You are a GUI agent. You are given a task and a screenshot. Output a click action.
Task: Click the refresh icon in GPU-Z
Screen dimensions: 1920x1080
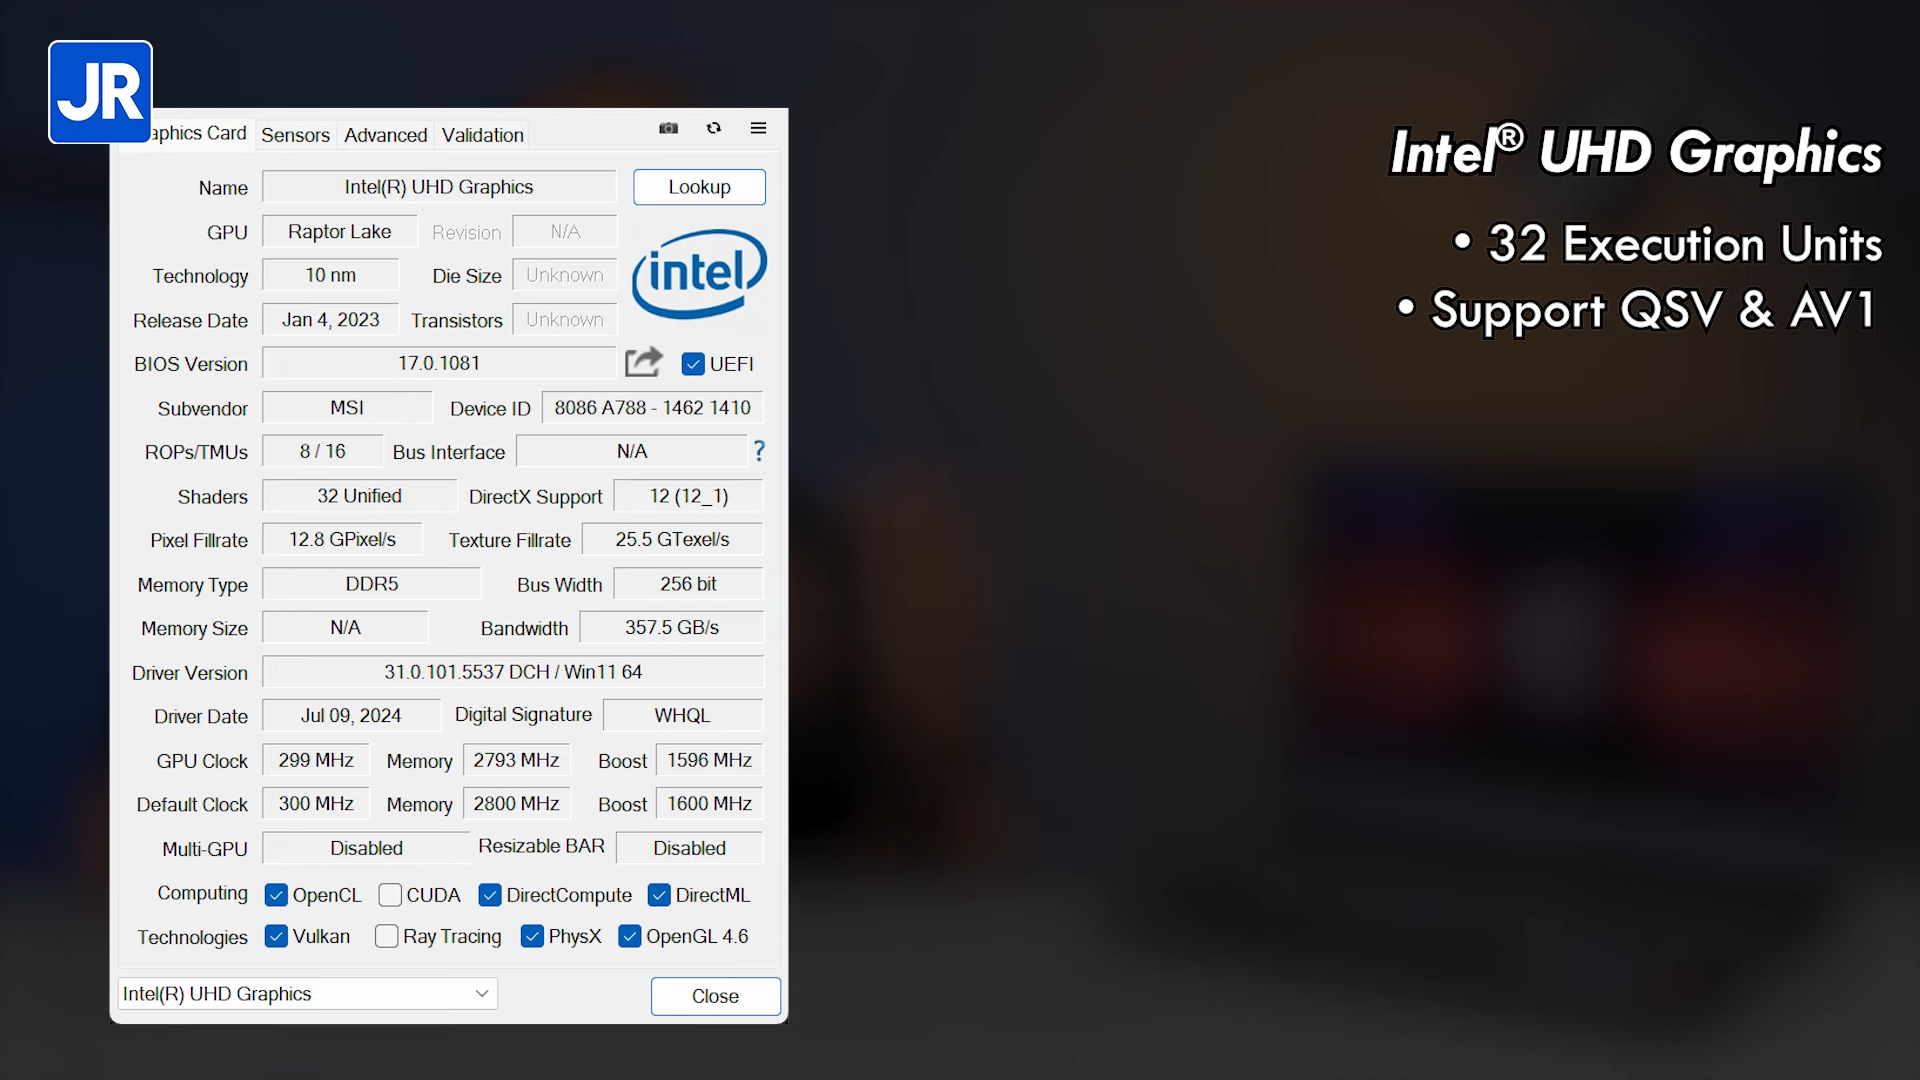(x=714, y=128)
